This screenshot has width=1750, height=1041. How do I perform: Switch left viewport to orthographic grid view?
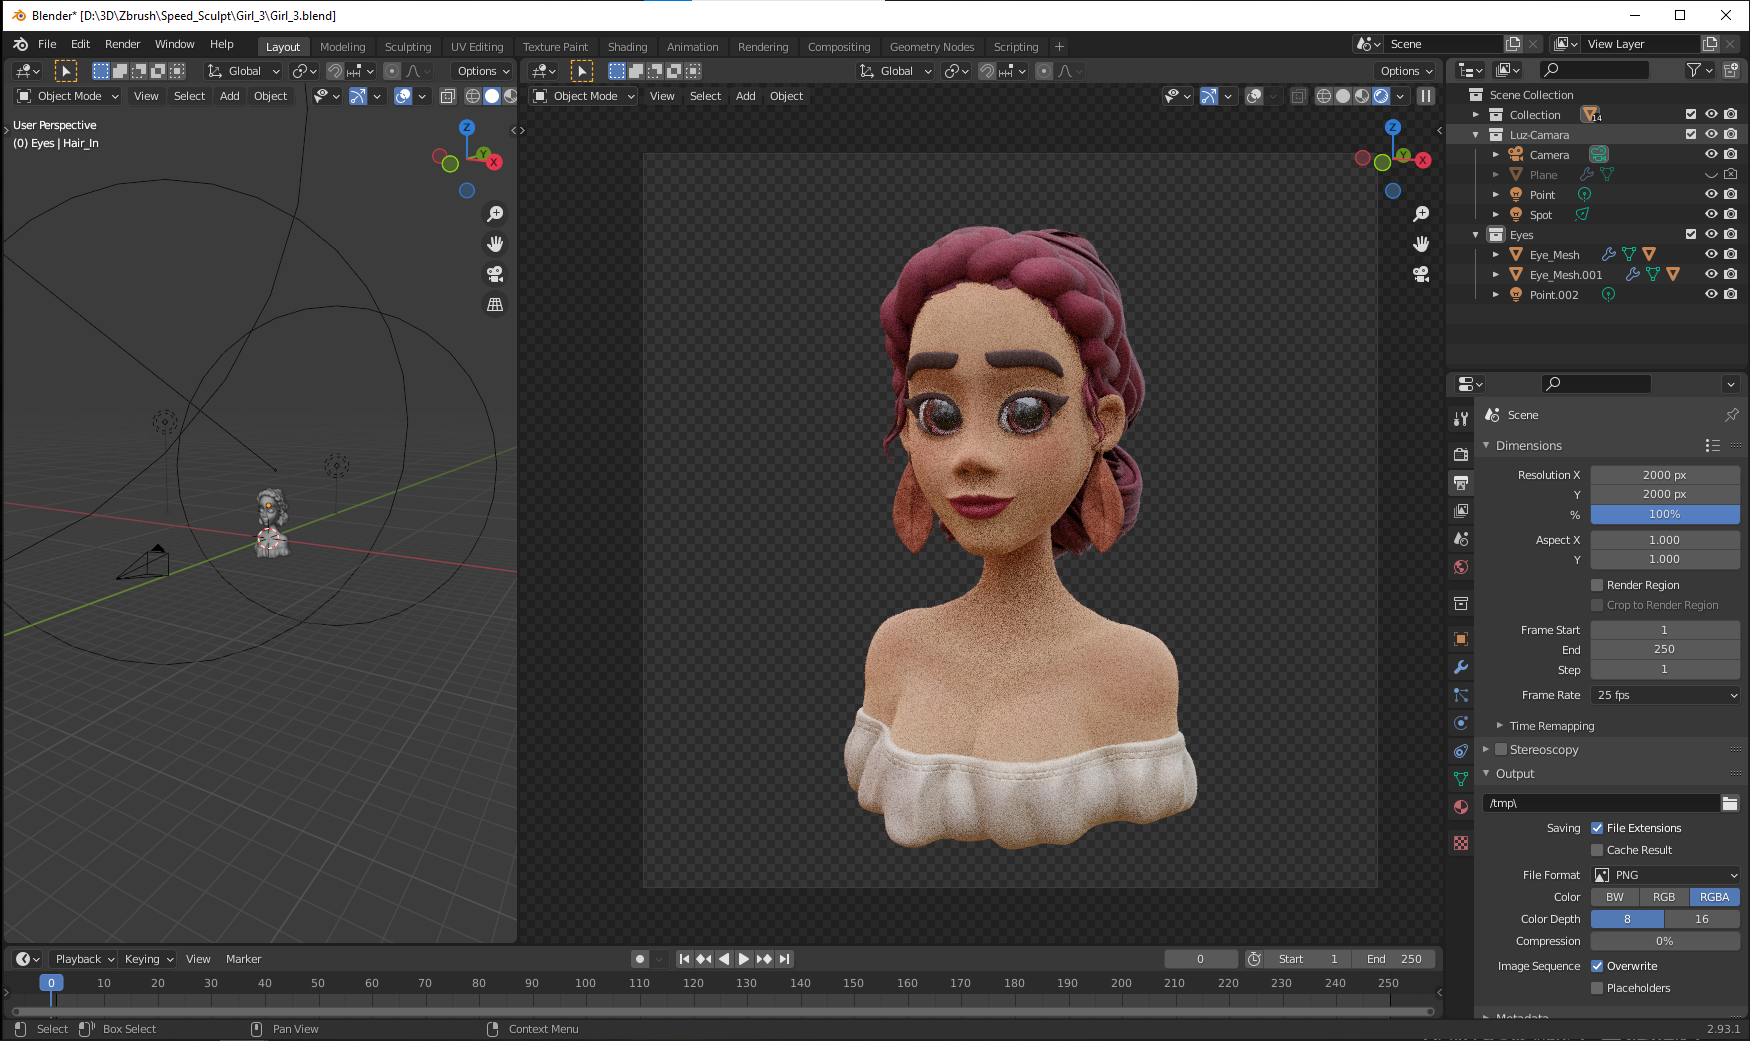tap(495, 304)
